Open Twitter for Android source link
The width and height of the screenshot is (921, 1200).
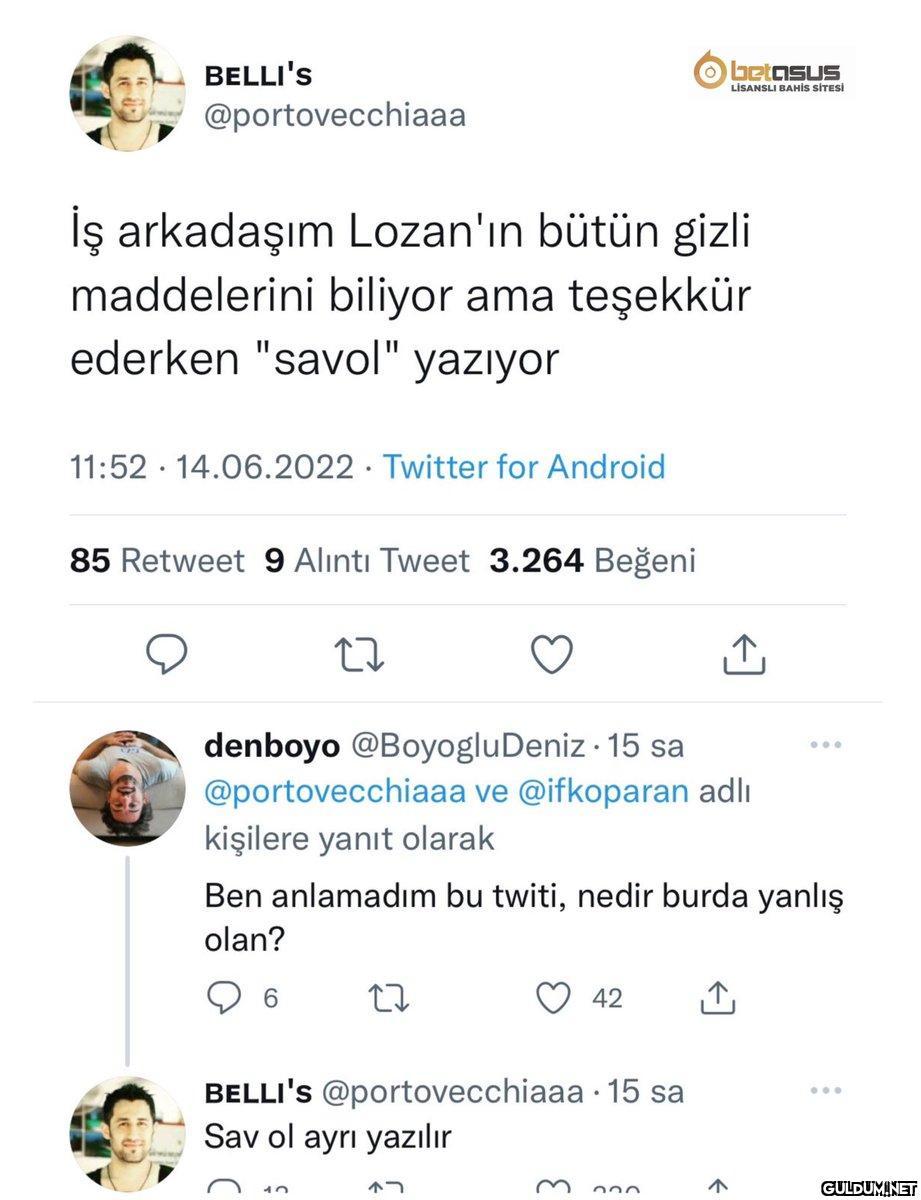[524, 467]
